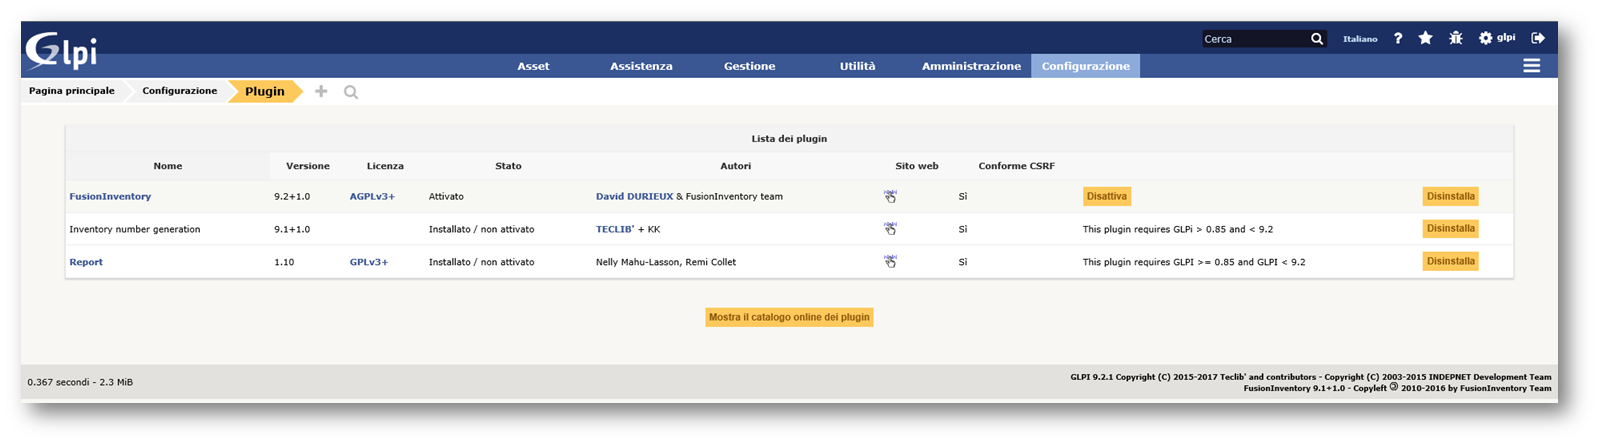Viewport: 1600px width, 445px height.
Task: Click the GLPI 9.2.1 Copyright footer text
Action: point(1311,377)
